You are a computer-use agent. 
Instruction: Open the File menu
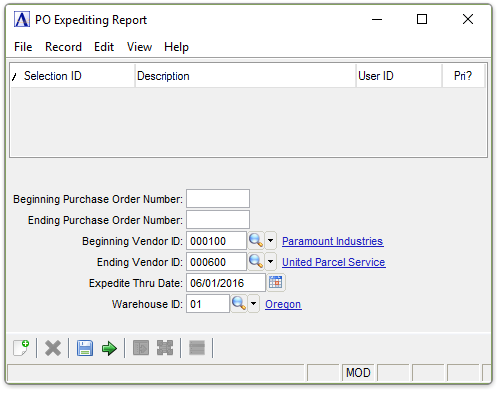(23, 47)
